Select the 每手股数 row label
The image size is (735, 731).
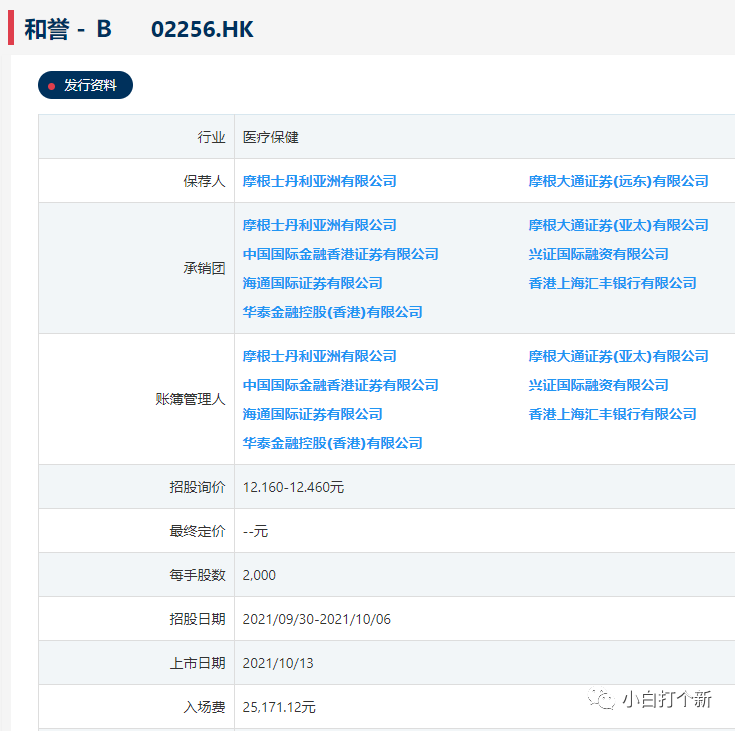click(x=197, y=575)
